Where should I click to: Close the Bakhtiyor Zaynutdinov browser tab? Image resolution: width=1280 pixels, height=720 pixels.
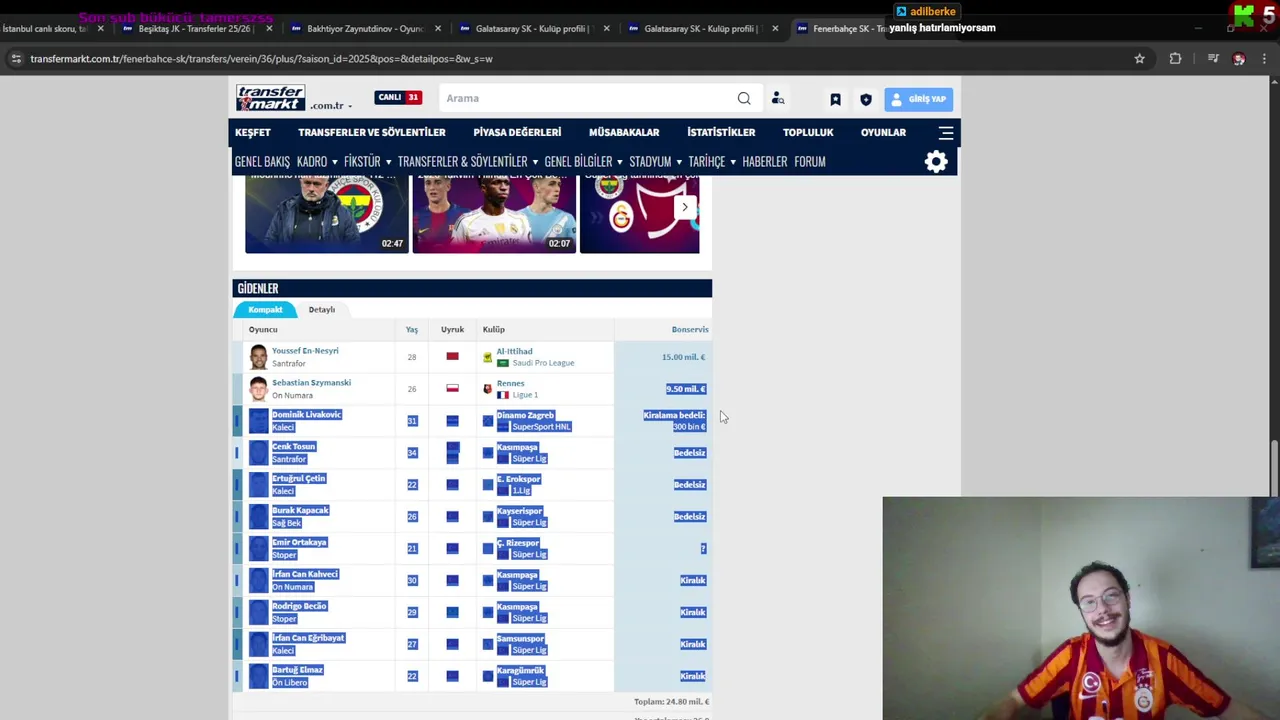coord(437,29)
